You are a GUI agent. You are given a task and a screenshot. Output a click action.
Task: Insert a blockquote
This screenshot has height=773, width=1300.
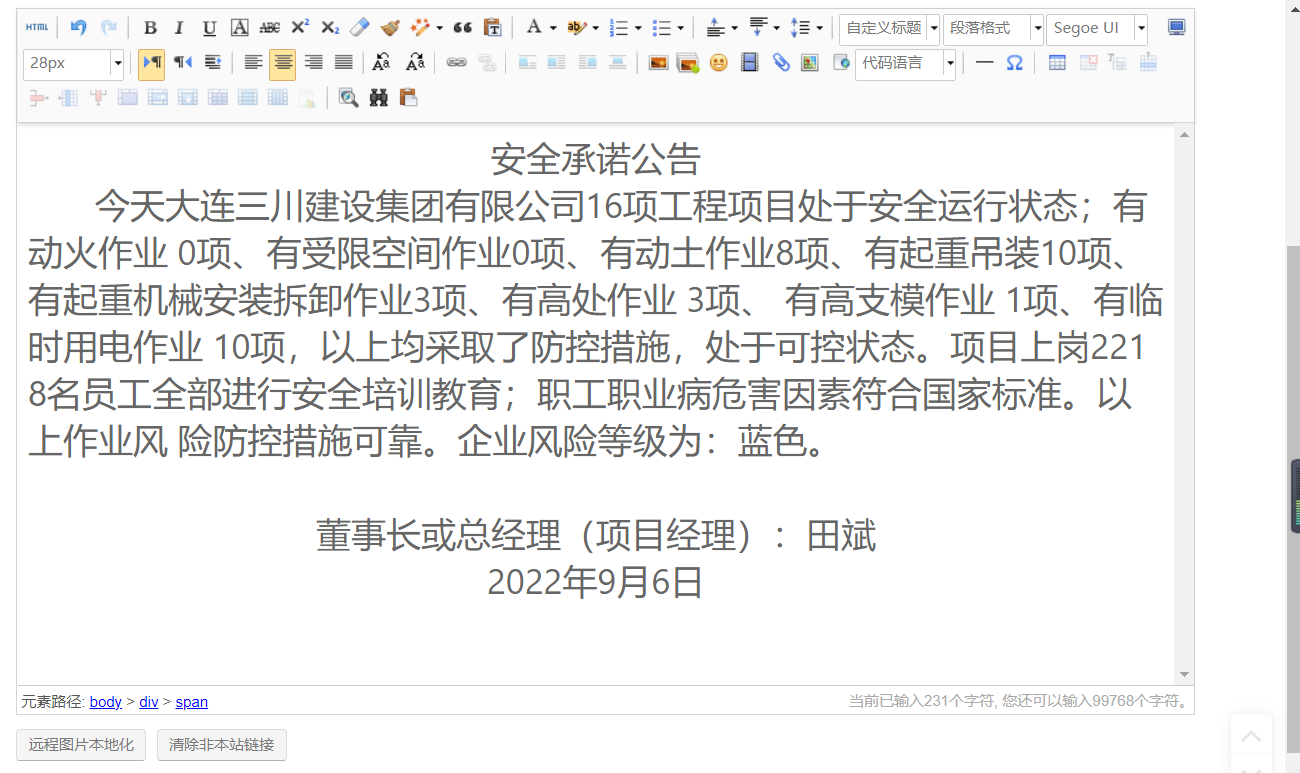pos(462,28)
